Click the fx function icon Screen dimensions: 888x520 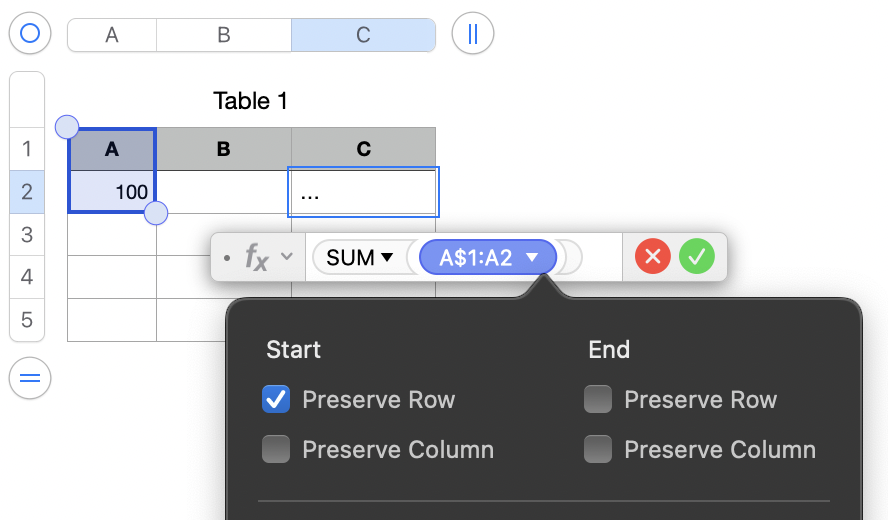pos(257,258)
